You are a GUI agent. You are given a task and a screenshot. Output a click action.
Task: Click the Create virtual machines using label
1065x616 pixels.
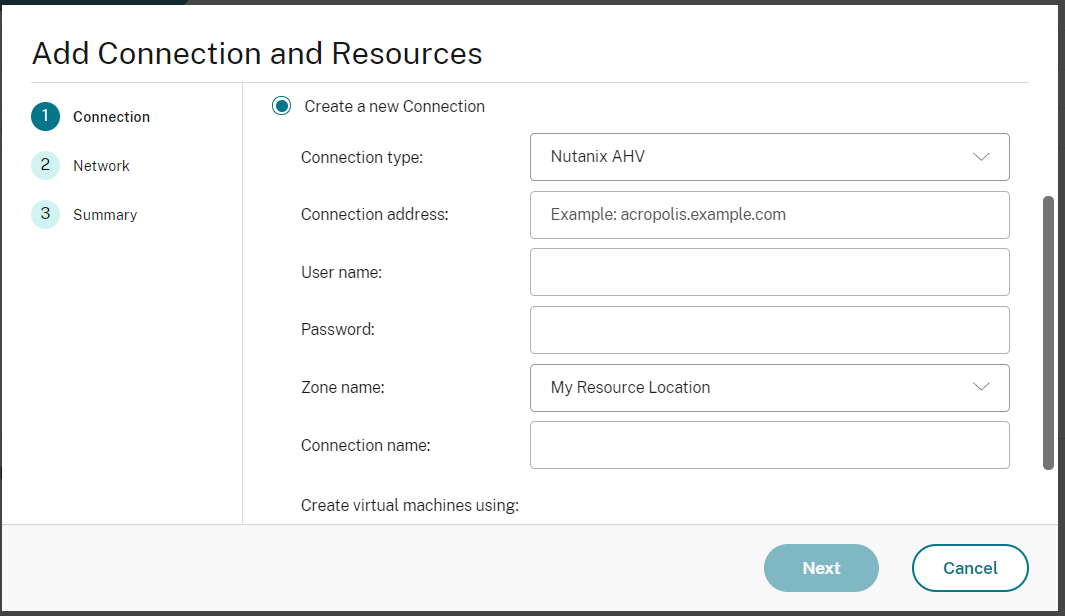[x=409, y=505]
